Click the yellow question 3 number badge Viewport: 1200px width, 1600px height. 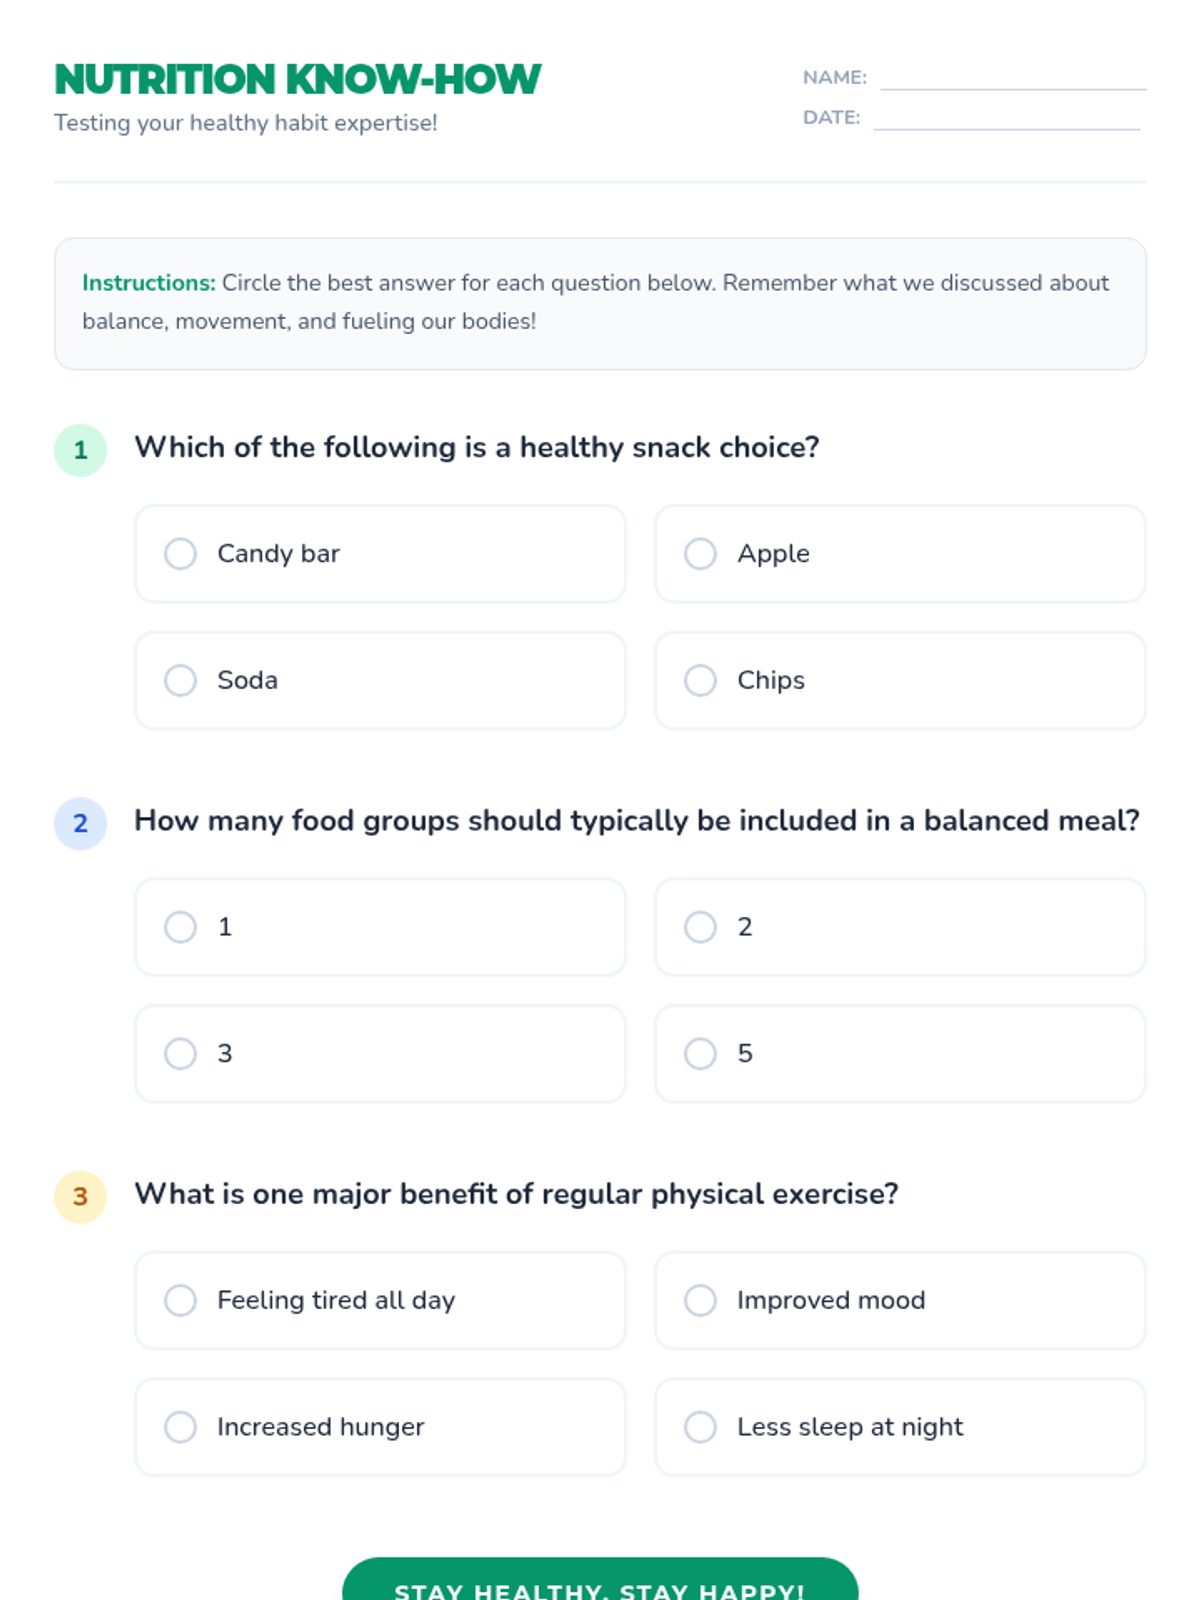click(80, 1196)
